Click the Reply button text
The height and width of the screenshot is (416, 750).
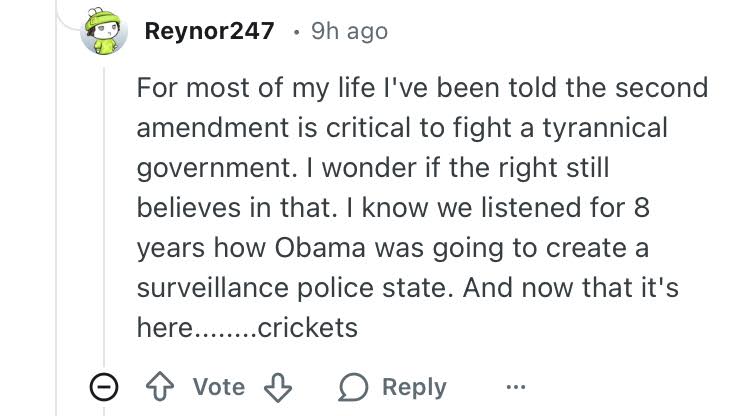(x=414, y=387)
